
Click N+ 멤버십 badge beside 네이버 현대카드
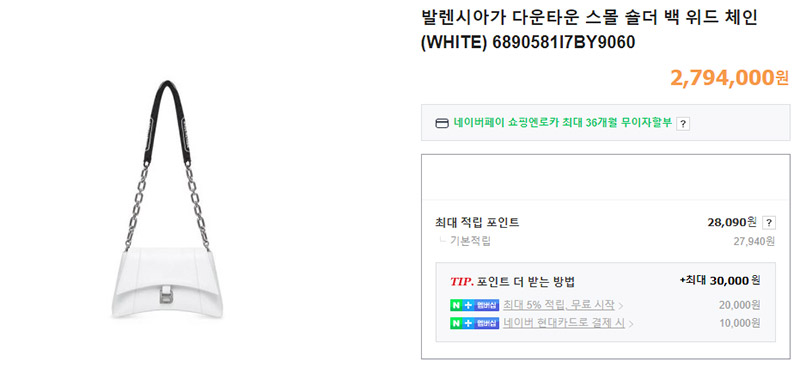tap(474, 323)
